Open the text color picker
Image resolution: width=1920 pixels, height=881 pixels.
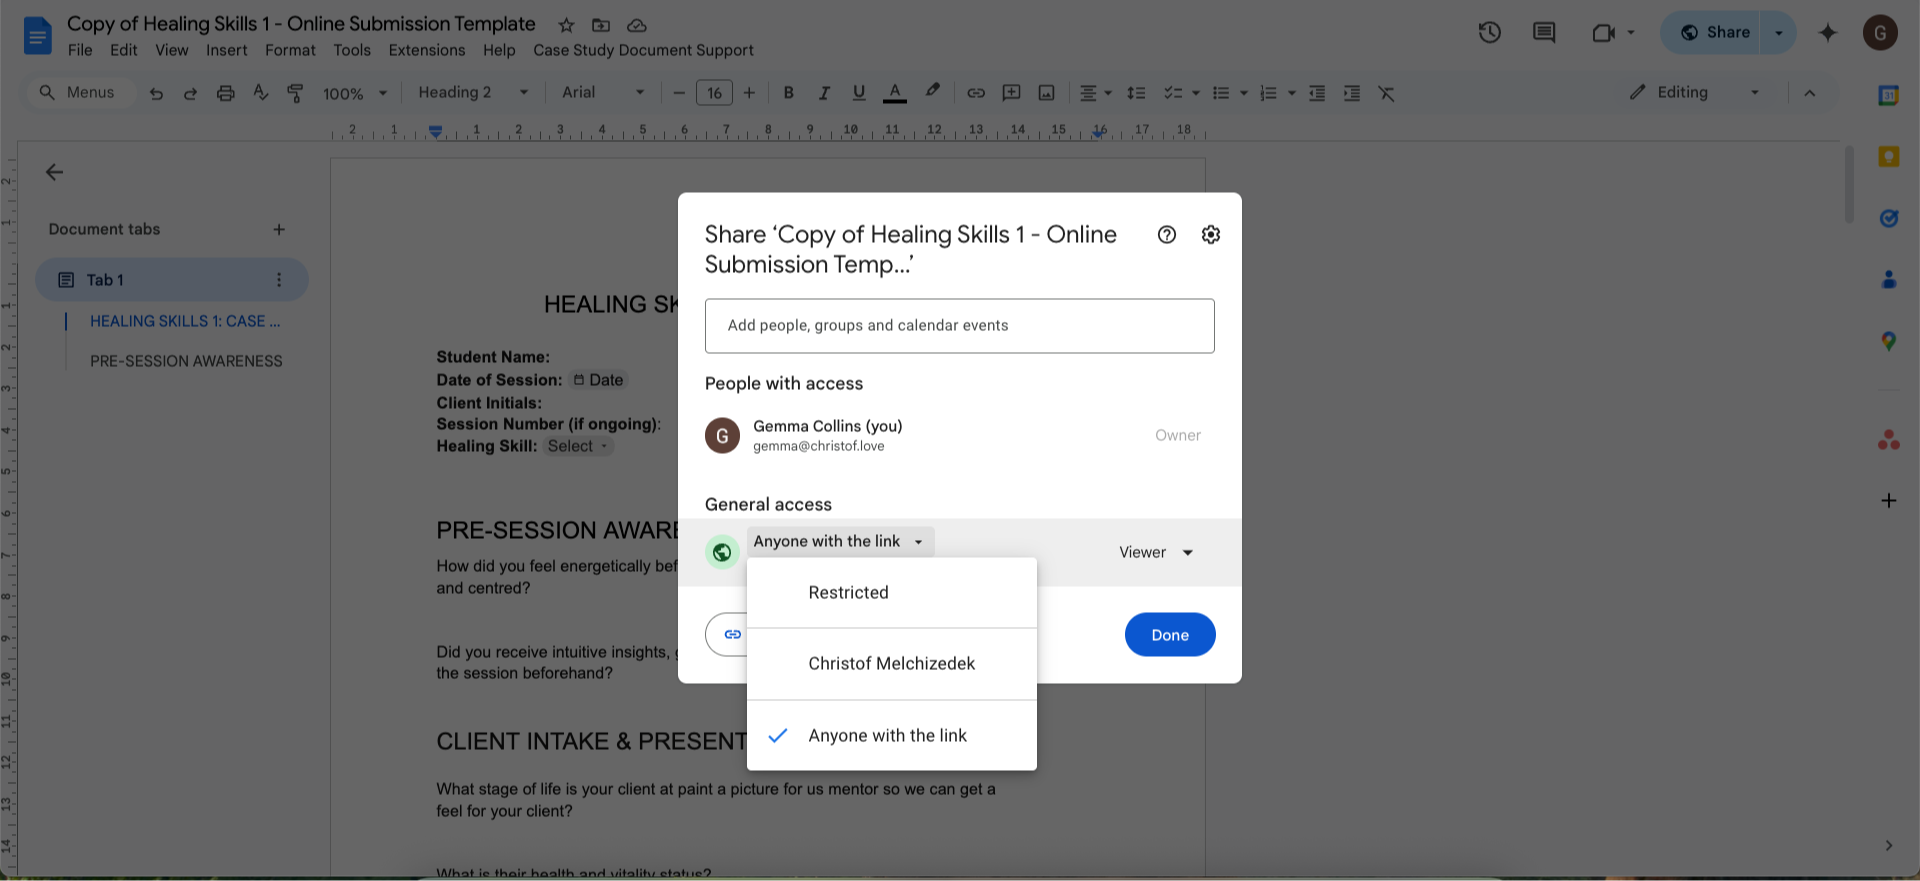point(895,93)
